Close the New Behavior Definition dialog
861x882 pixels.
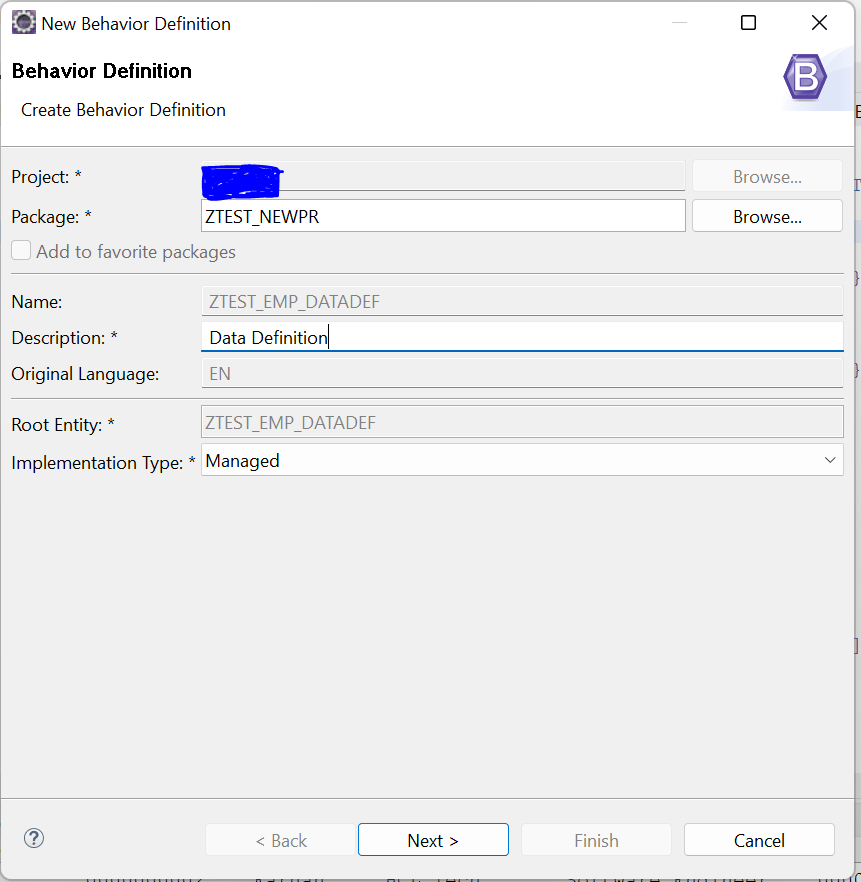pyautogui.click(x=819, y=23)
